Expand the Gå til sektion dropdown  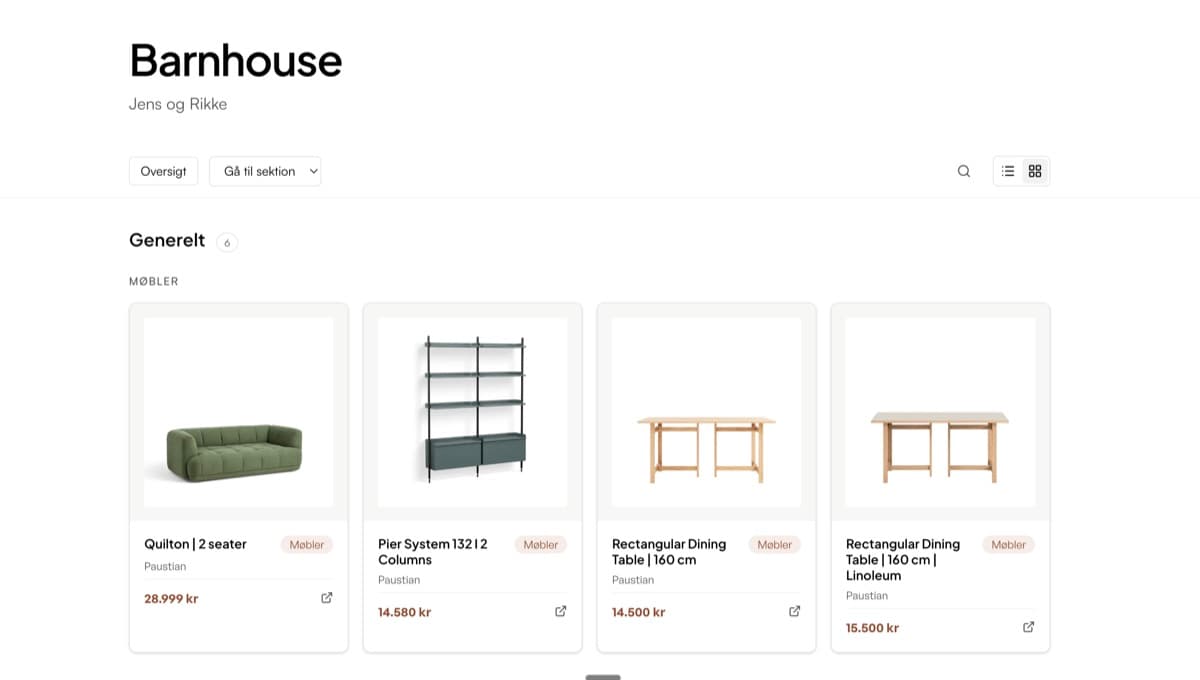pos(265,171)
